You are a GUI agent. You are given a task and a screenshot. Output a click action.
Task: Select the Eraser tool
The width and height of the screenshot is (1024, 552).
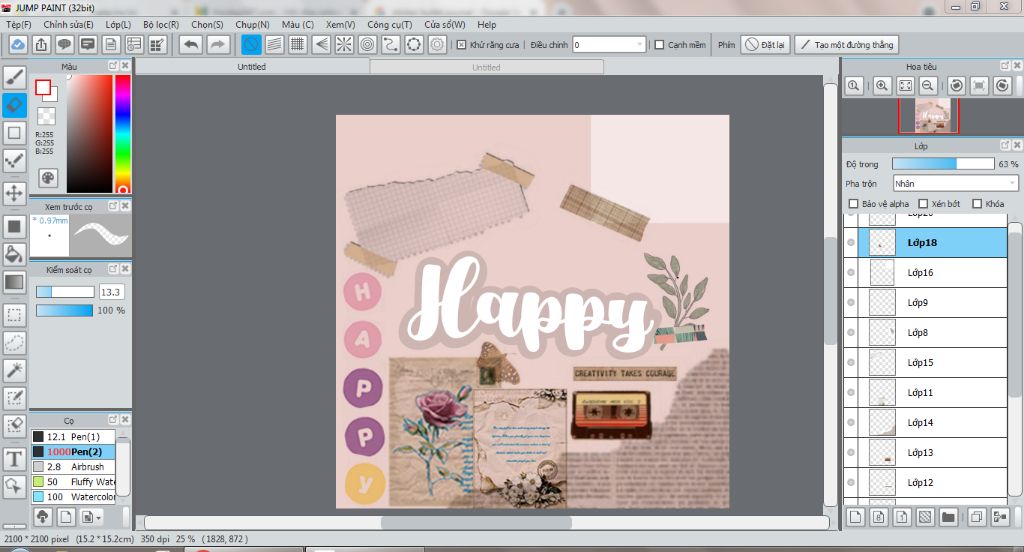(x=14, y=105)
